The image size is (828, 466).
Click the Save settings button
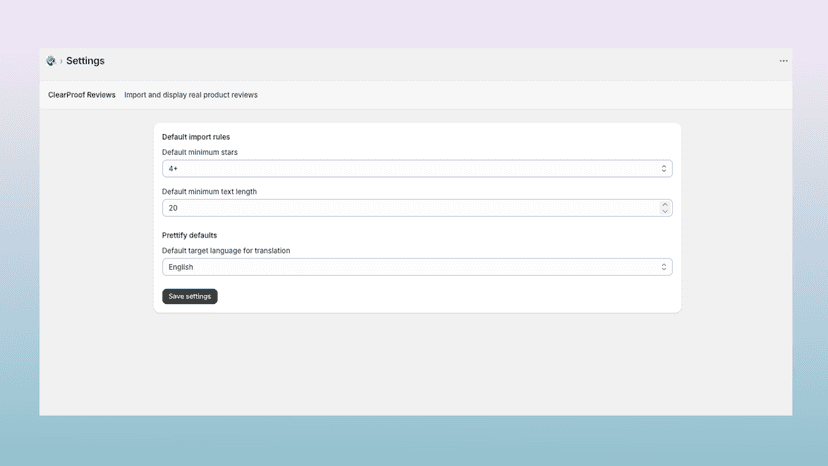point(190,296)
